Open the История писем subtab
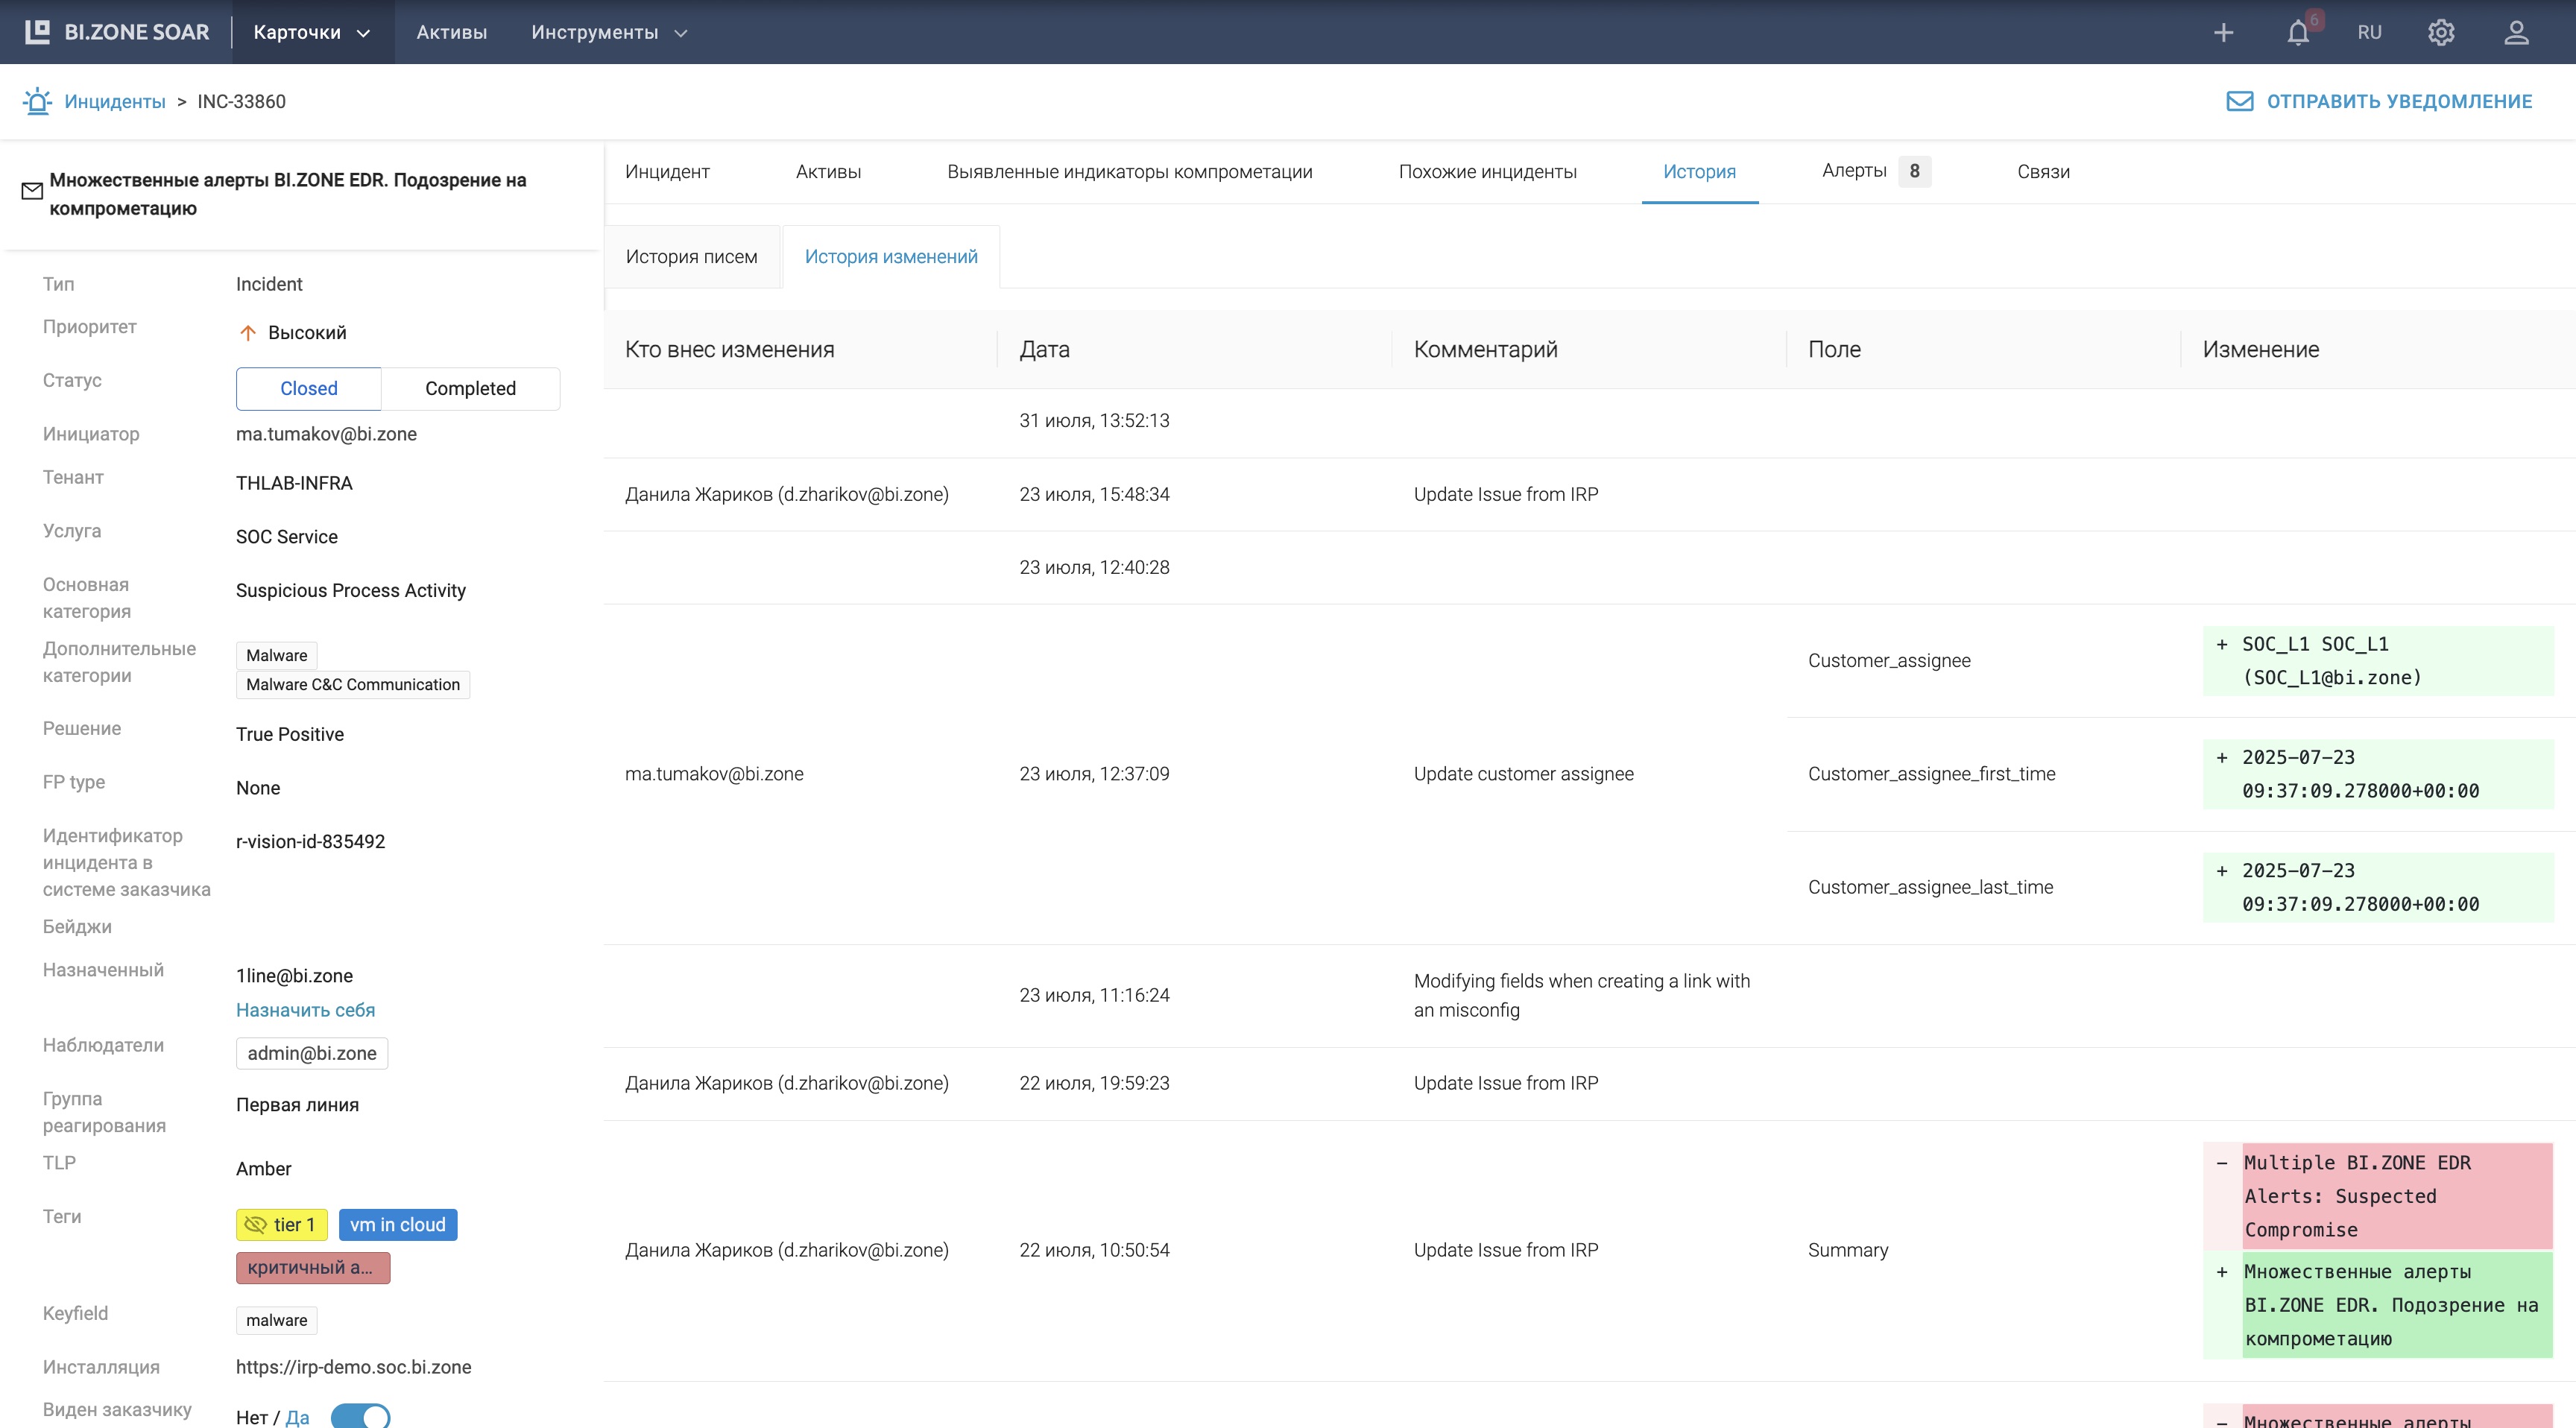Screen dimensions: 2576x1428 (x=691, y=257)
